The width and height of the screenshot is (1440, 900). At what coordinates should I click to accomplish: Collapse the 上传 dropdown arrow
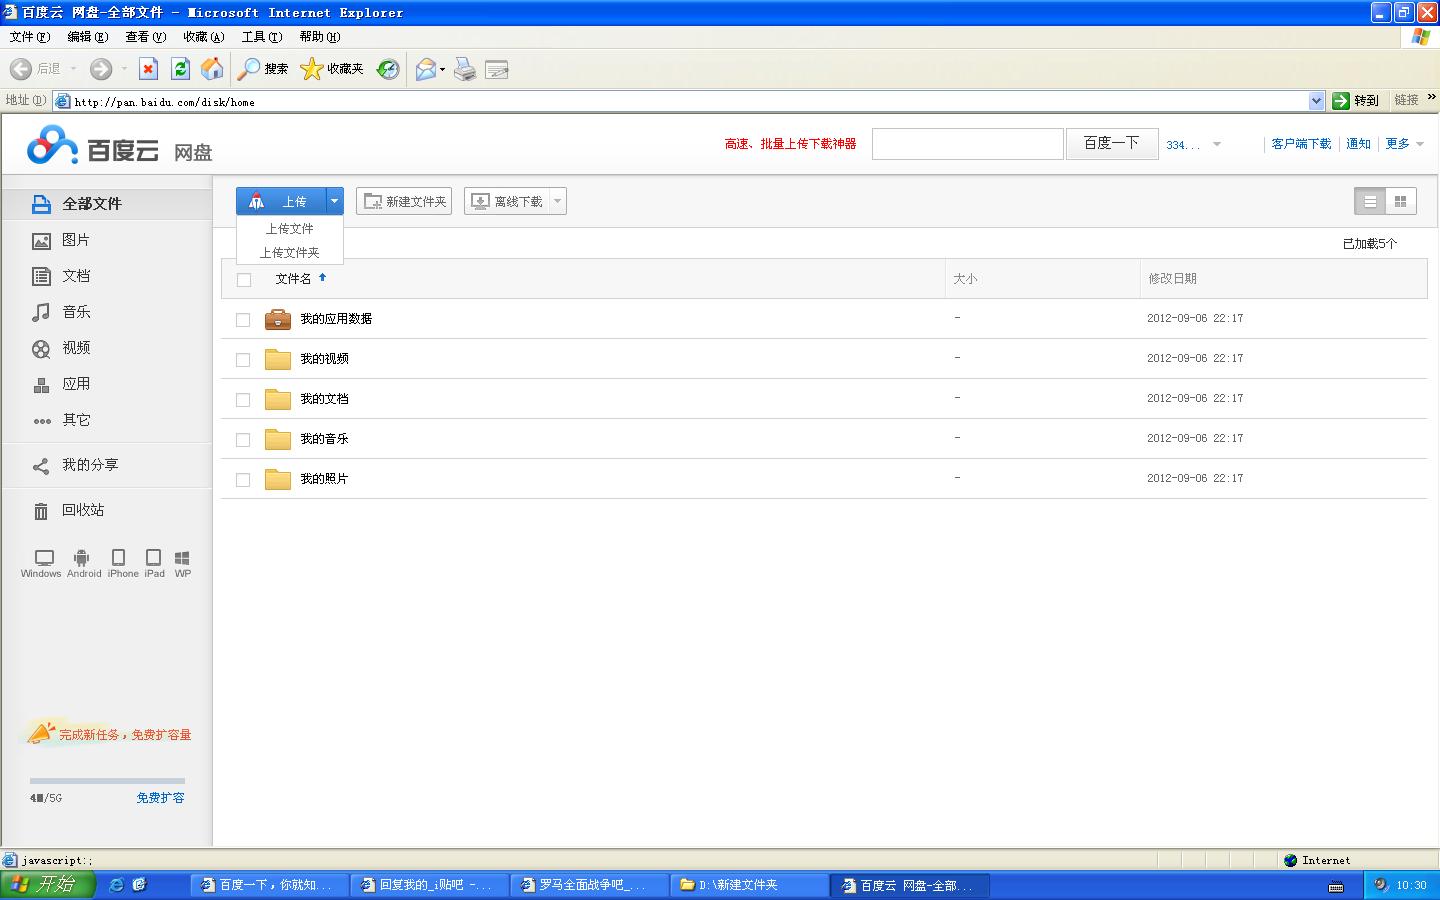[x=335, y=201]
